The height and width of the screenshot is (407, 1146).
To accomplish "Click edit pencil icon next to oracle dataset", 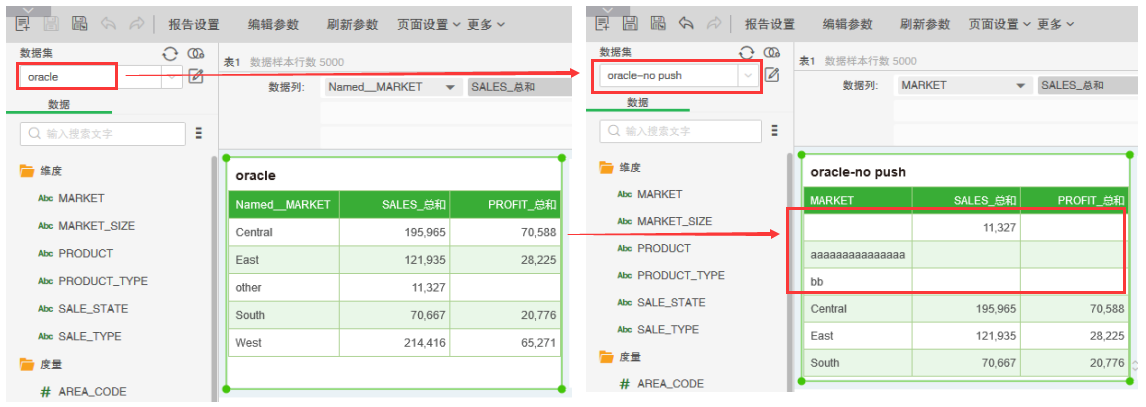I will pyautogui.click(x=196, y=76).
